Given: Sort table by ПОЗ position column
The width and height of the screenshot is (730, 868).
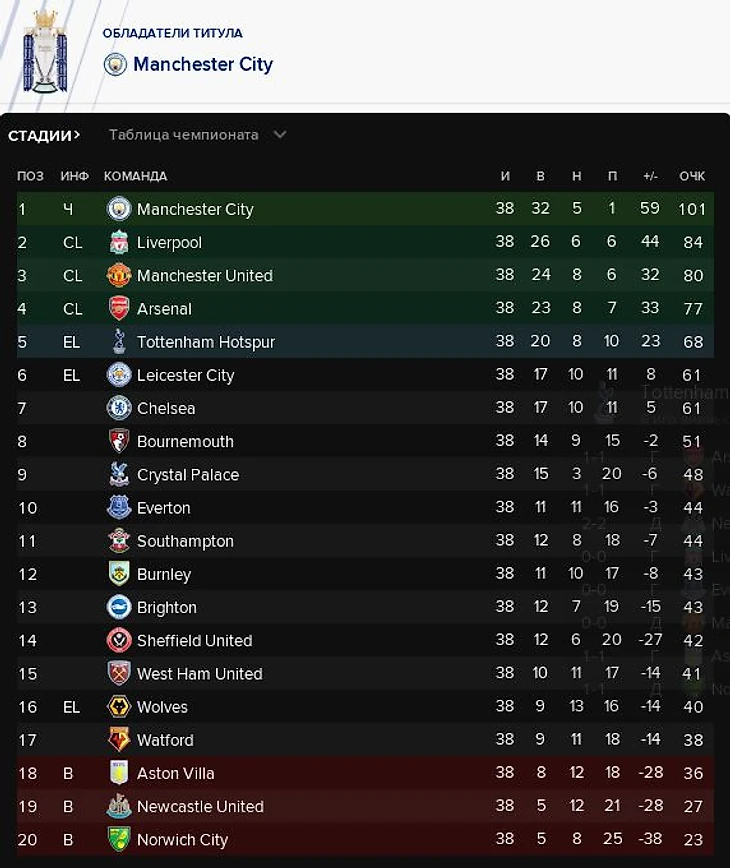Looking at the screenshot, I should [30, 176].
